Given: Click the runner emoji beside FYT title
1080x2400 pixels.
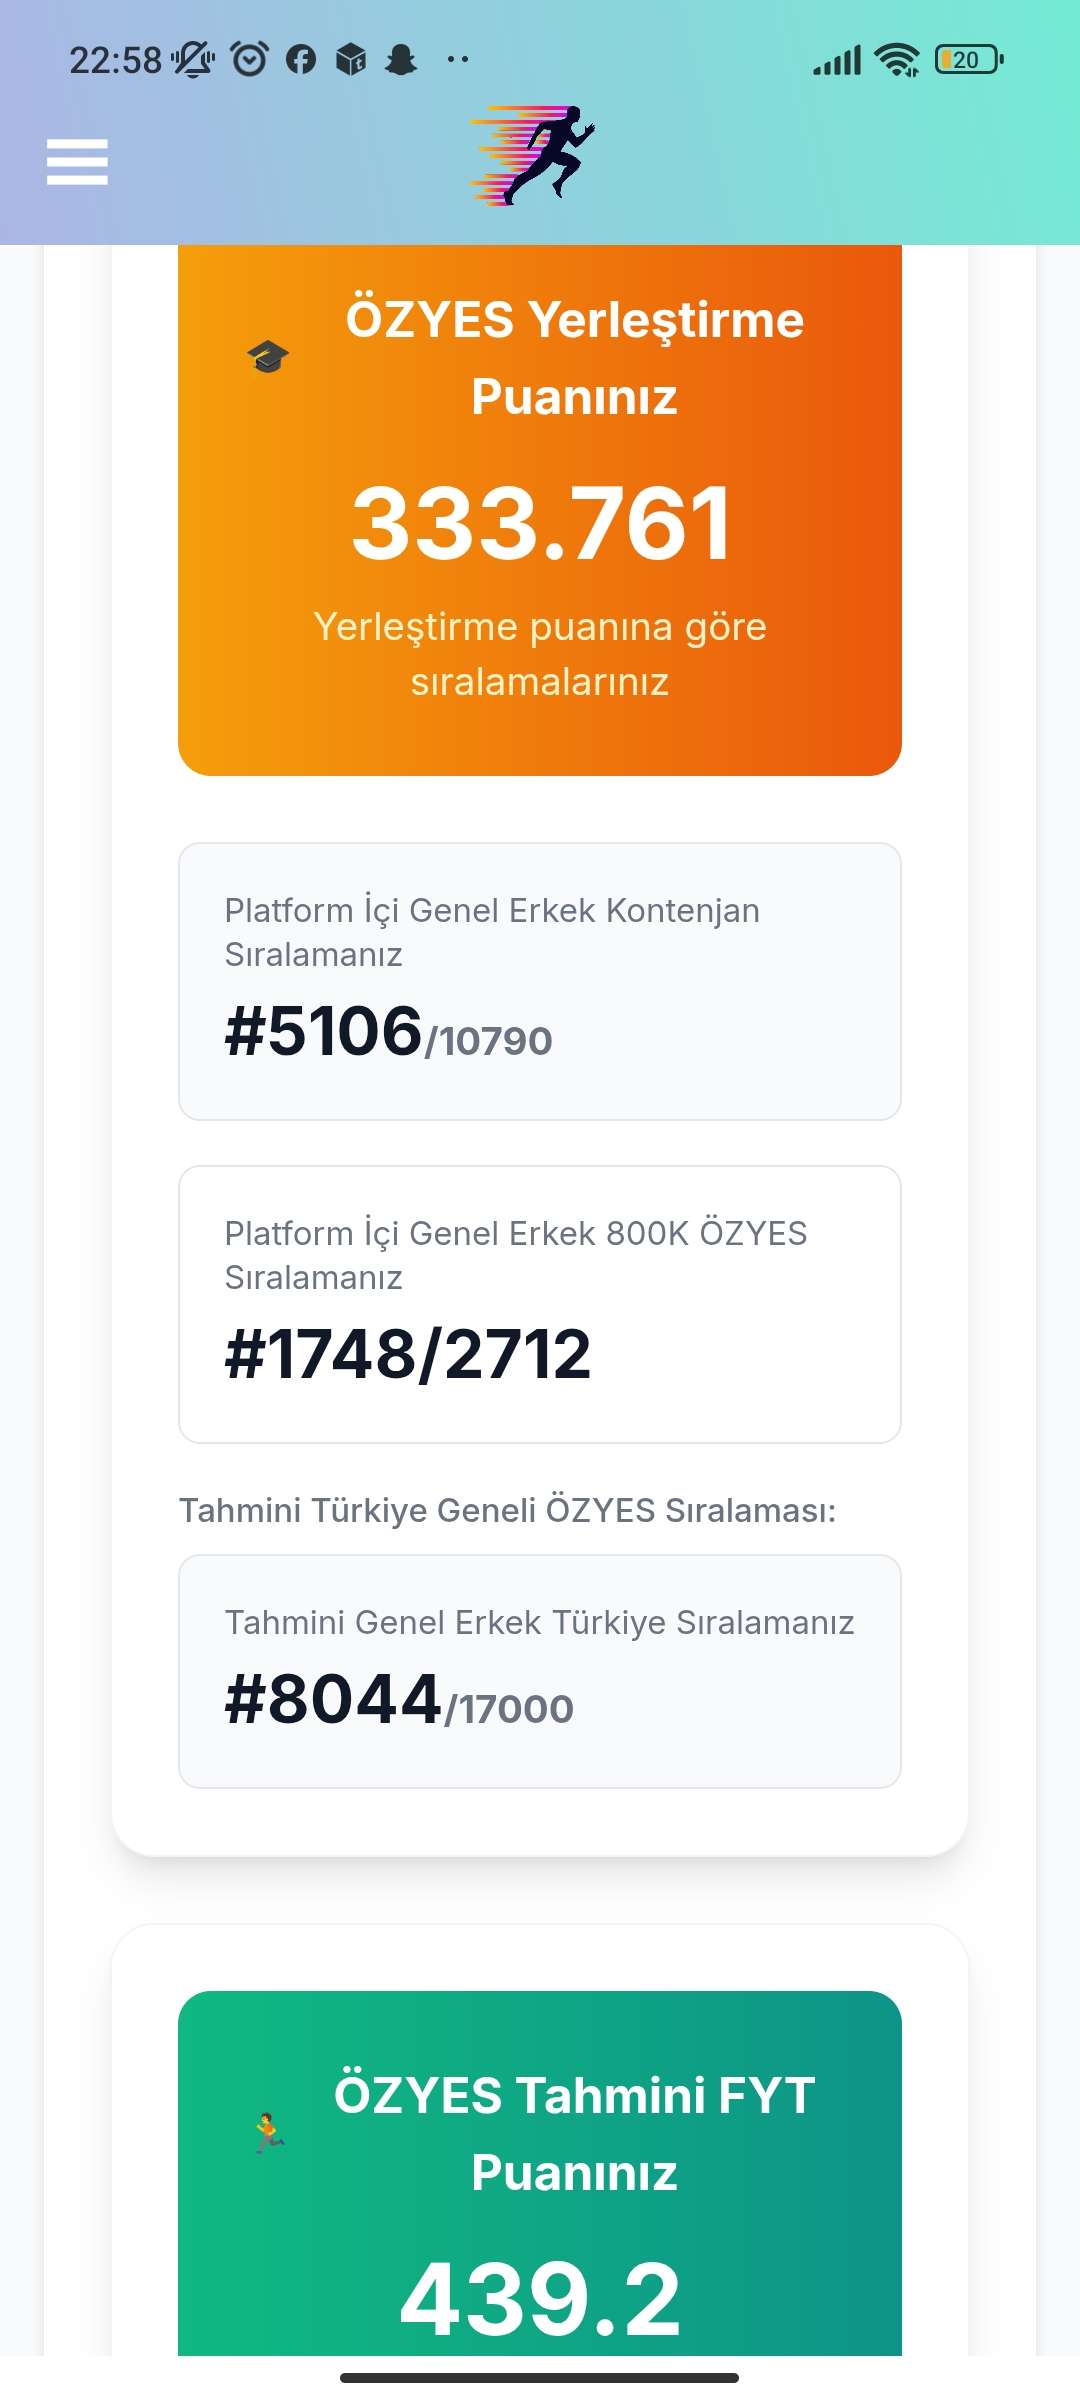Looking at the screenshot, I should pos(268,2133).
